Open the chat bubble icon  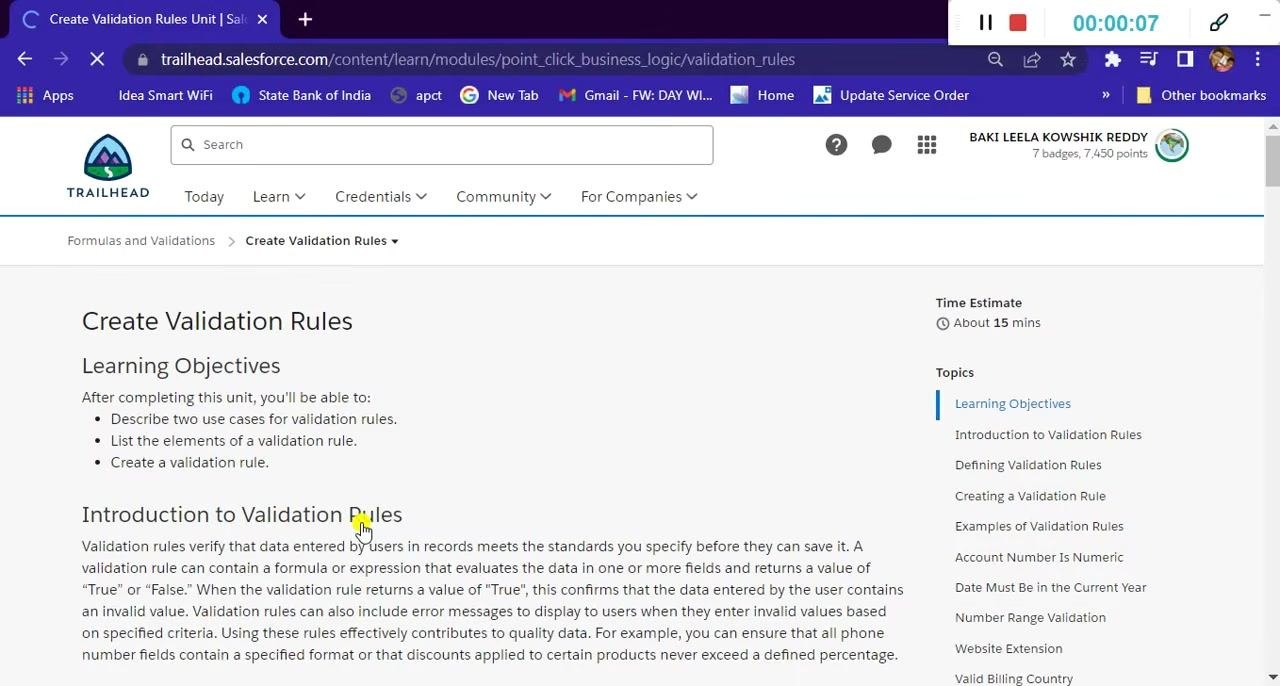(881, 145)
